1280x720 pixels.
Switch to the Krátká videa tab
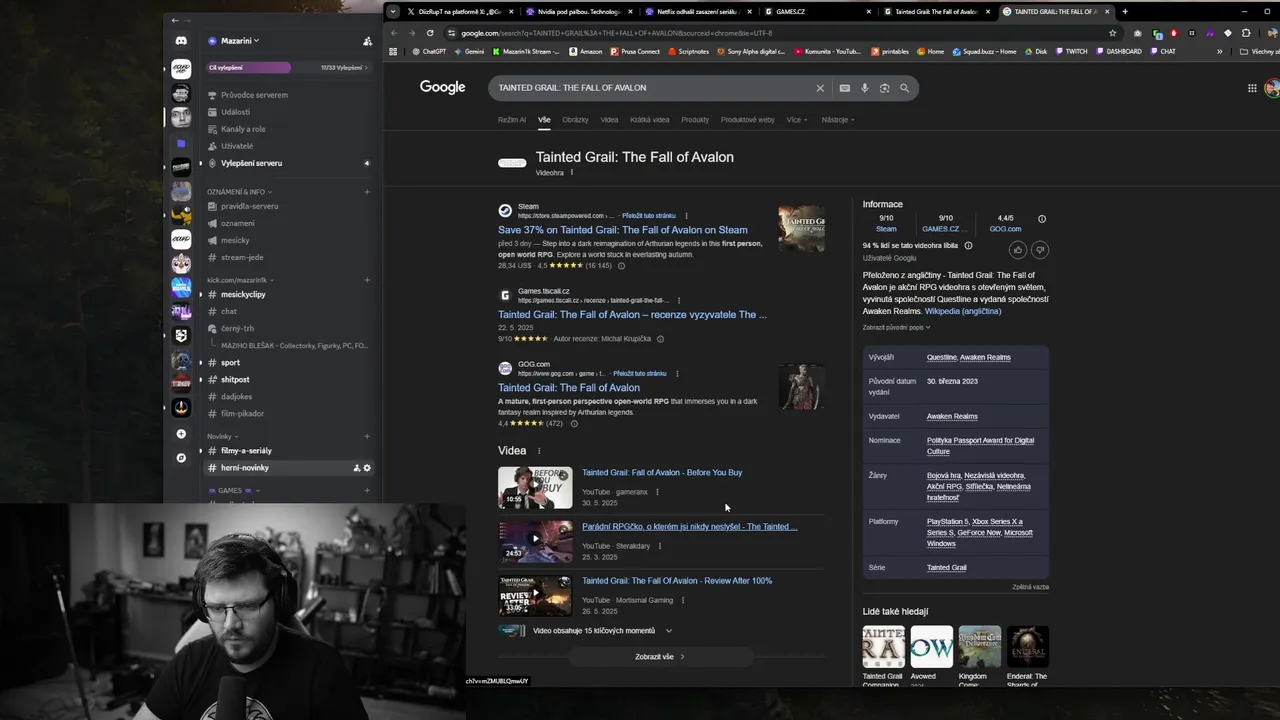pyautogui.click(x=650, y=120)
